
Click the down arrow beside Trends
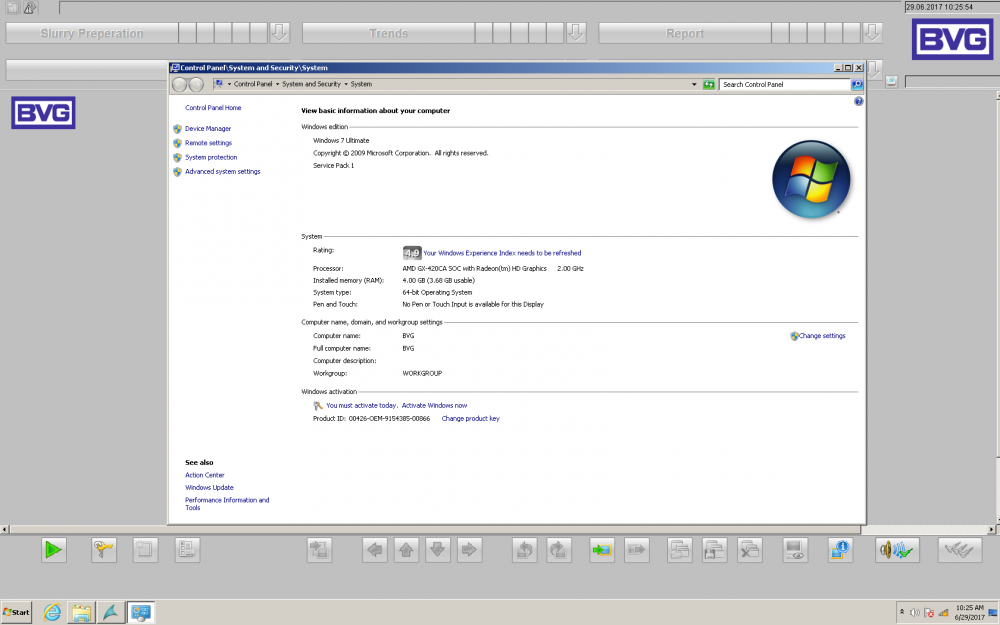click(x=576, y=33)
